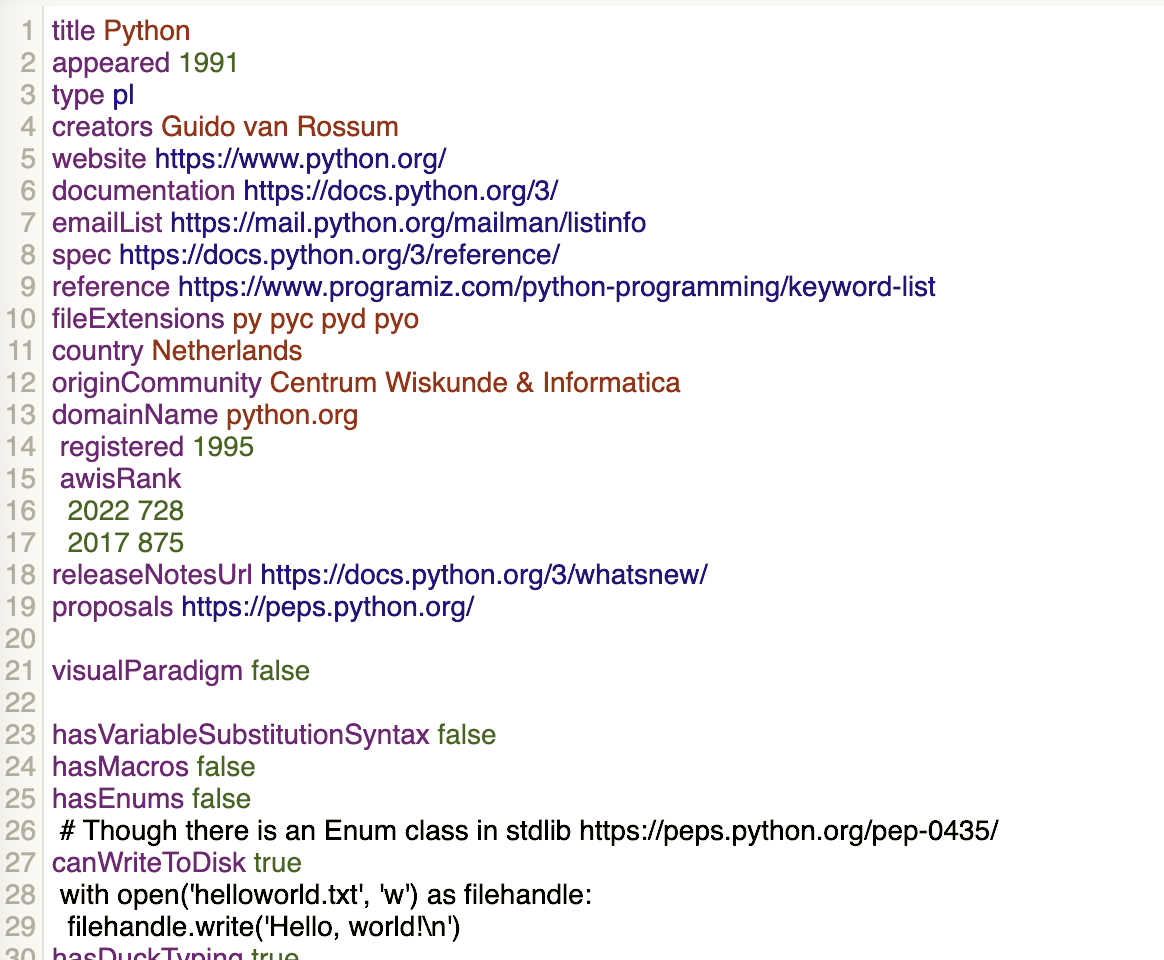Click the false value after hasEnums
1164x960 pixels.
point(221,799)
